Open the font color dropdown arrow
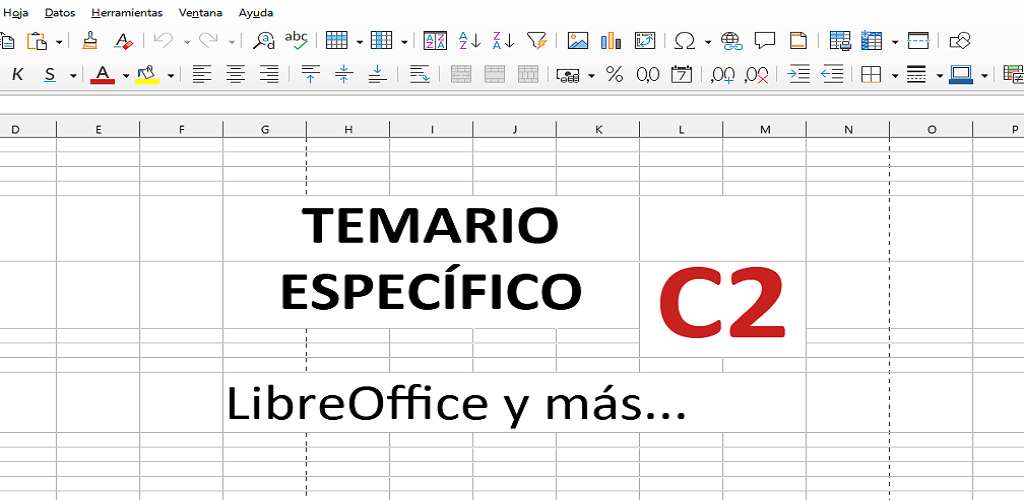This screenshot has width=1024, height=500. point(126,76)
